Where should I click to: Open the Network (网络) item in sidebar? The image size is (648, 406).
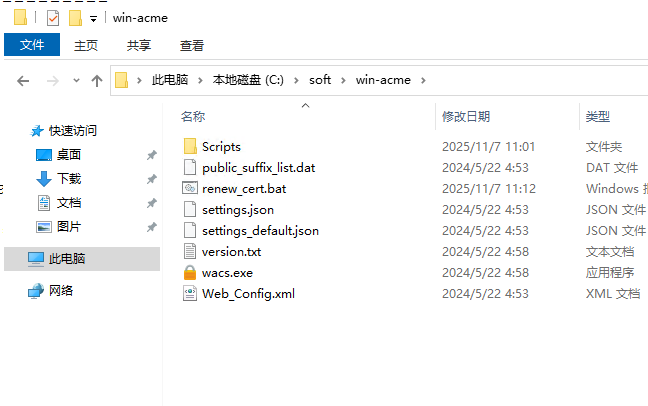pyautogui.click(x=61, y=291)
